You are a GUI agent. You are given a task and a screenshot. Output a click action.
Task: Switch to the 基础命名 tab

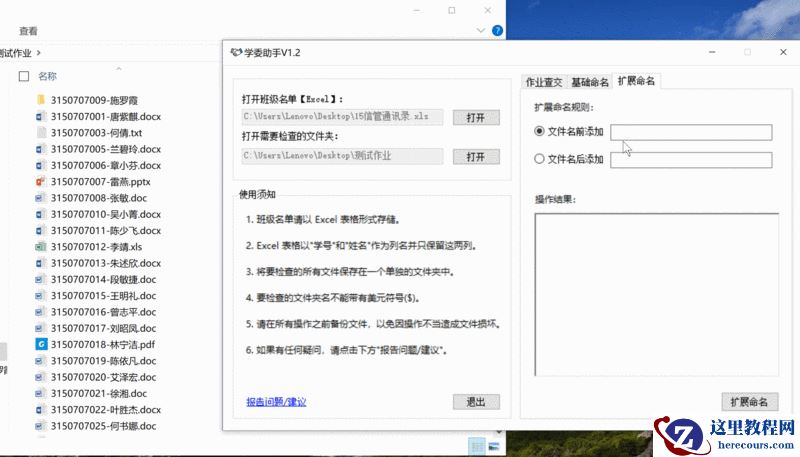pos(589,82)
